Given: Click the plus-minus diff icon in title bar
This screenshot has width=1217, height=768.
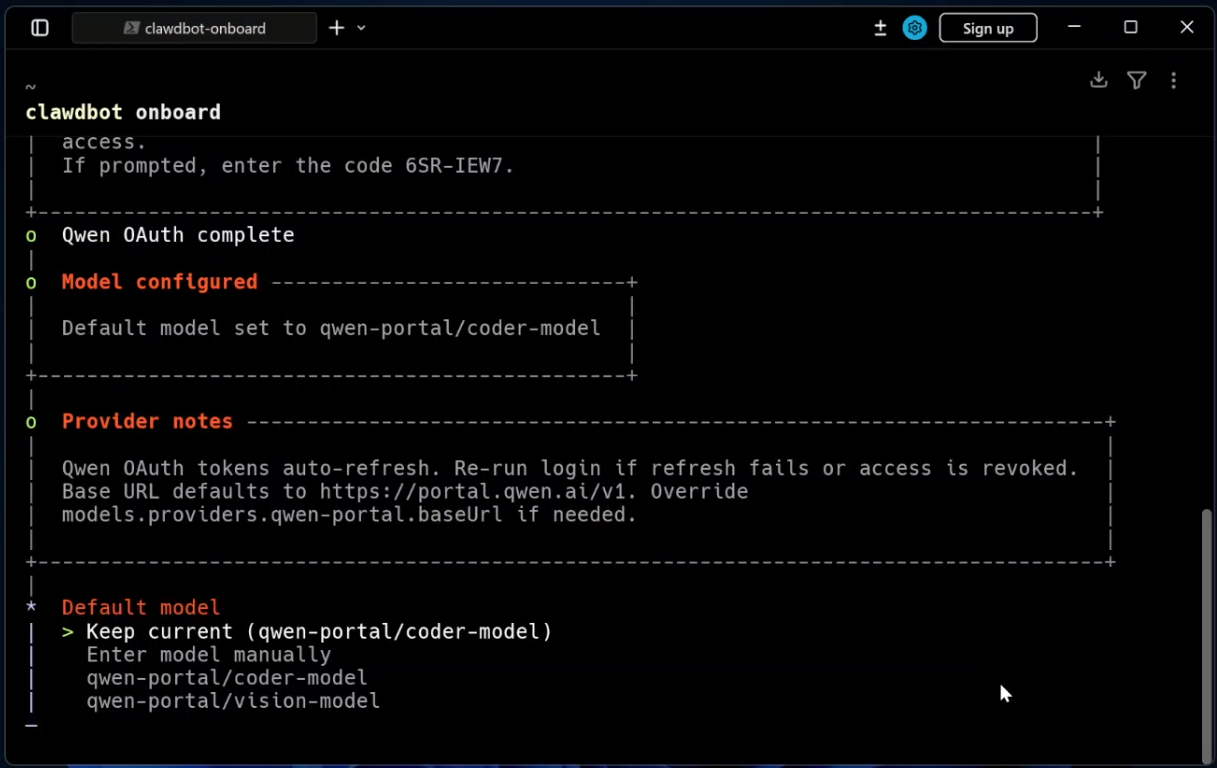Looking at the screenshot, I should point(880,28).
